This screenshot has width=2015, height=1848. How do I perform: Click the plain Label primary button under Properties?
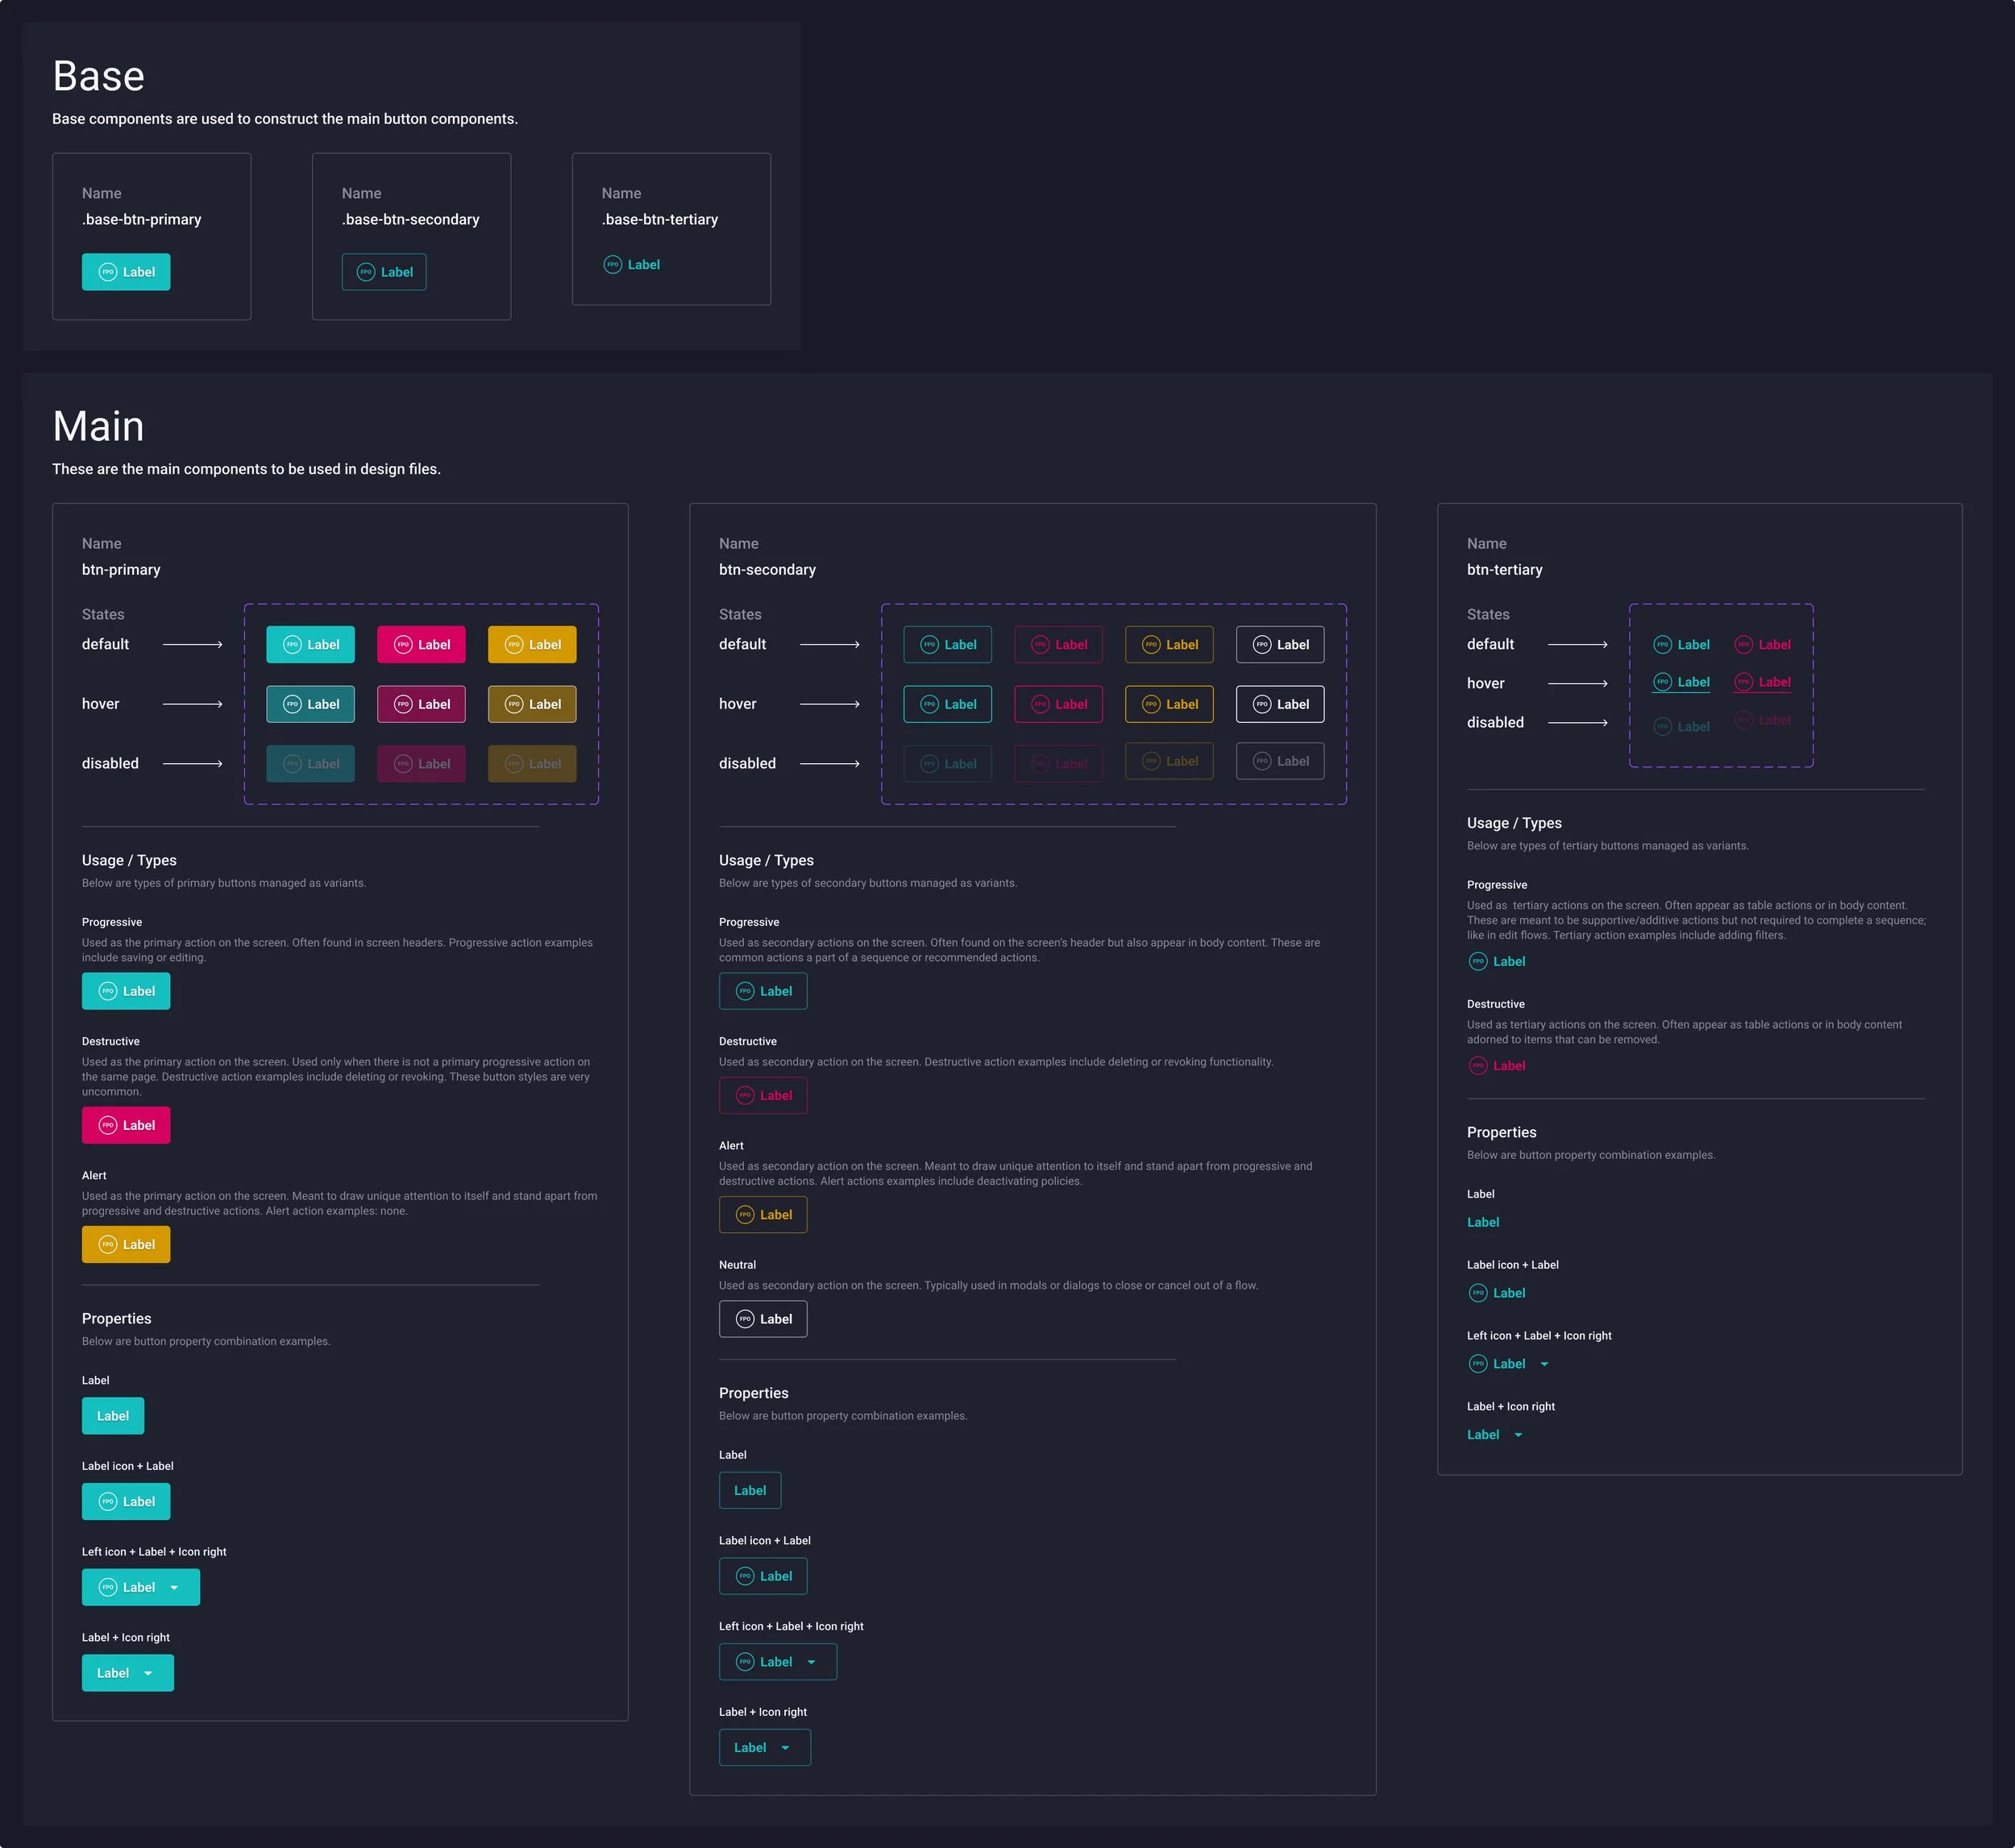point(113,1416)
